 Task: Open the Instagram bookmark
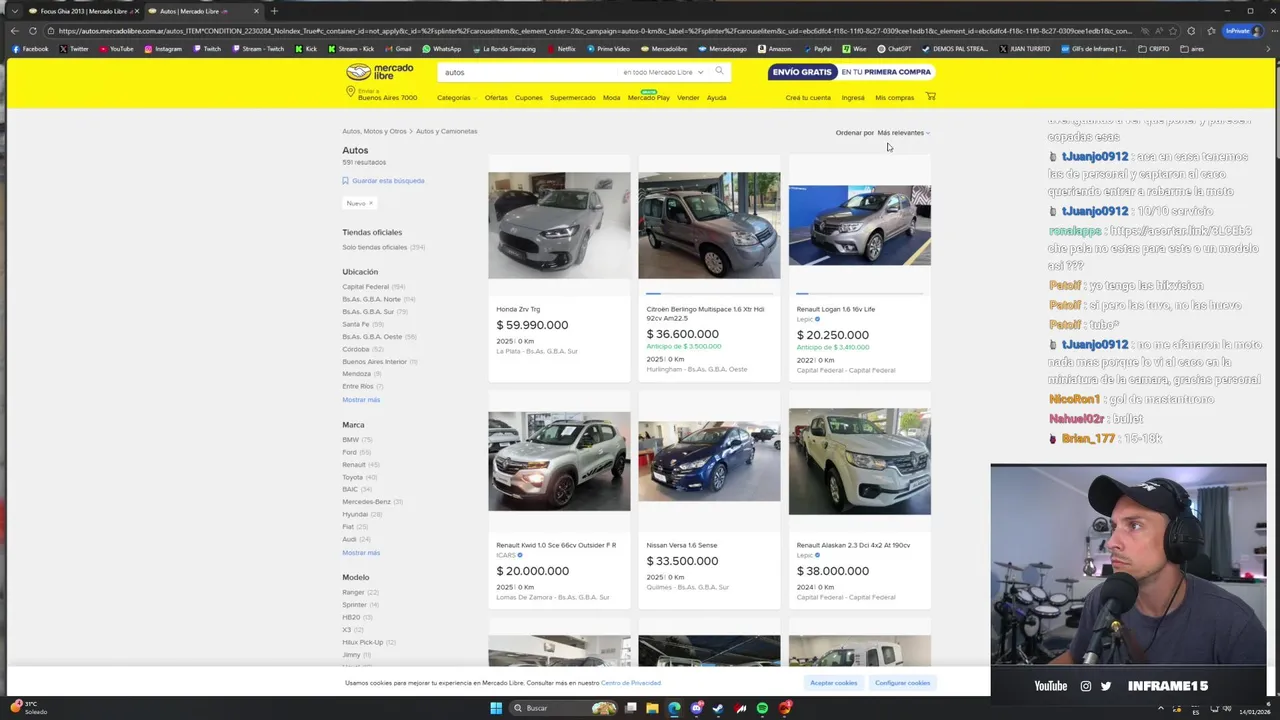click(x=163, y=48)
